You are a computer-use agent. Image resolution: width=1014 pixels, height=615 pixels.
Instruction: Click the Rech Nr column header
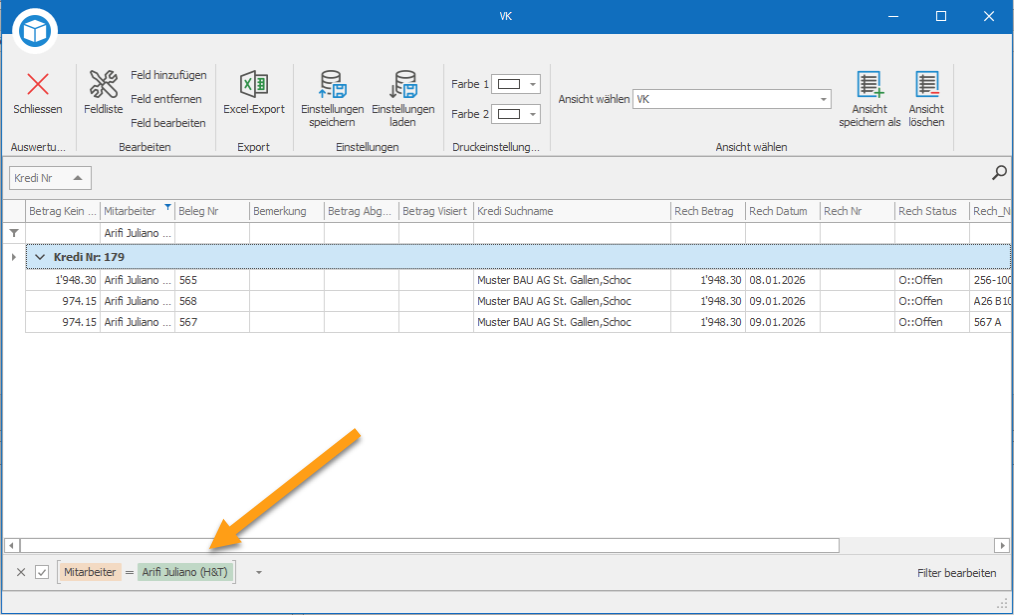pos(858,211)
